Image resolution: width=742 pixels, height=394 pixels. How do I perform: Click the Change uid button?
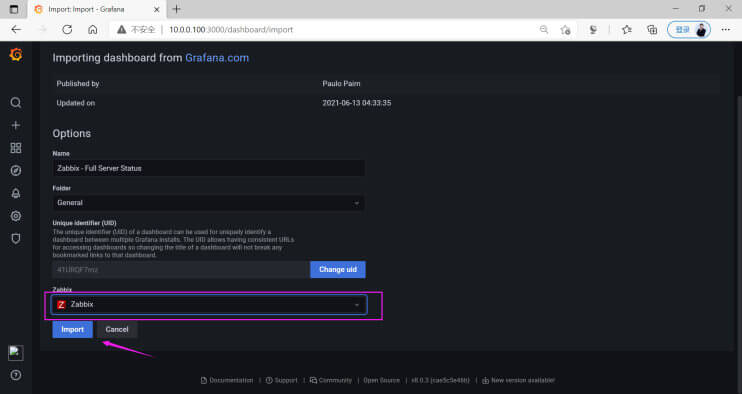coord(338,270)
